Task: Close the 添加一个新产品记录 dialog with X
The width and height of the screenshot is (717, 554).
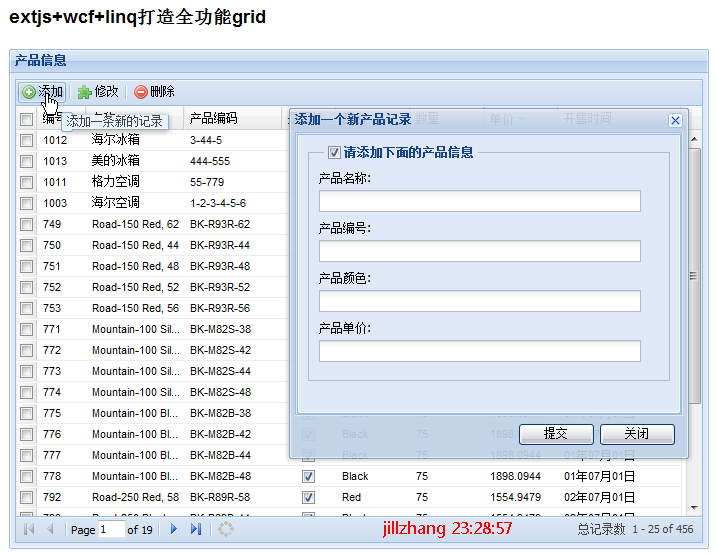Action: point(675,120)
